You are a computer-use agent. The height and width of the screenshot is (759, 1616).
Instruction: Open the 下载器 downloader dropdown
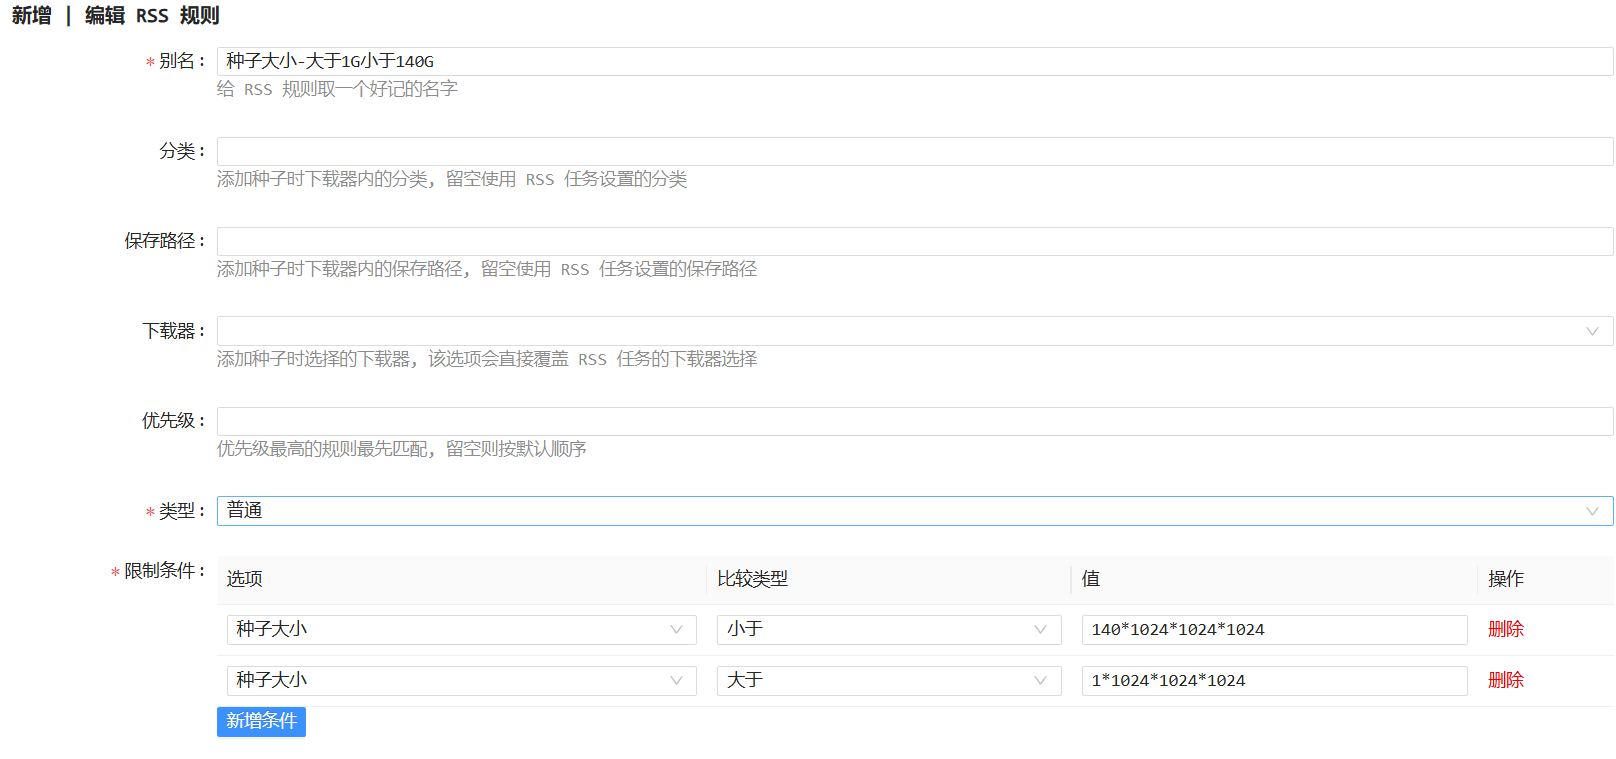tap(900, 331)
